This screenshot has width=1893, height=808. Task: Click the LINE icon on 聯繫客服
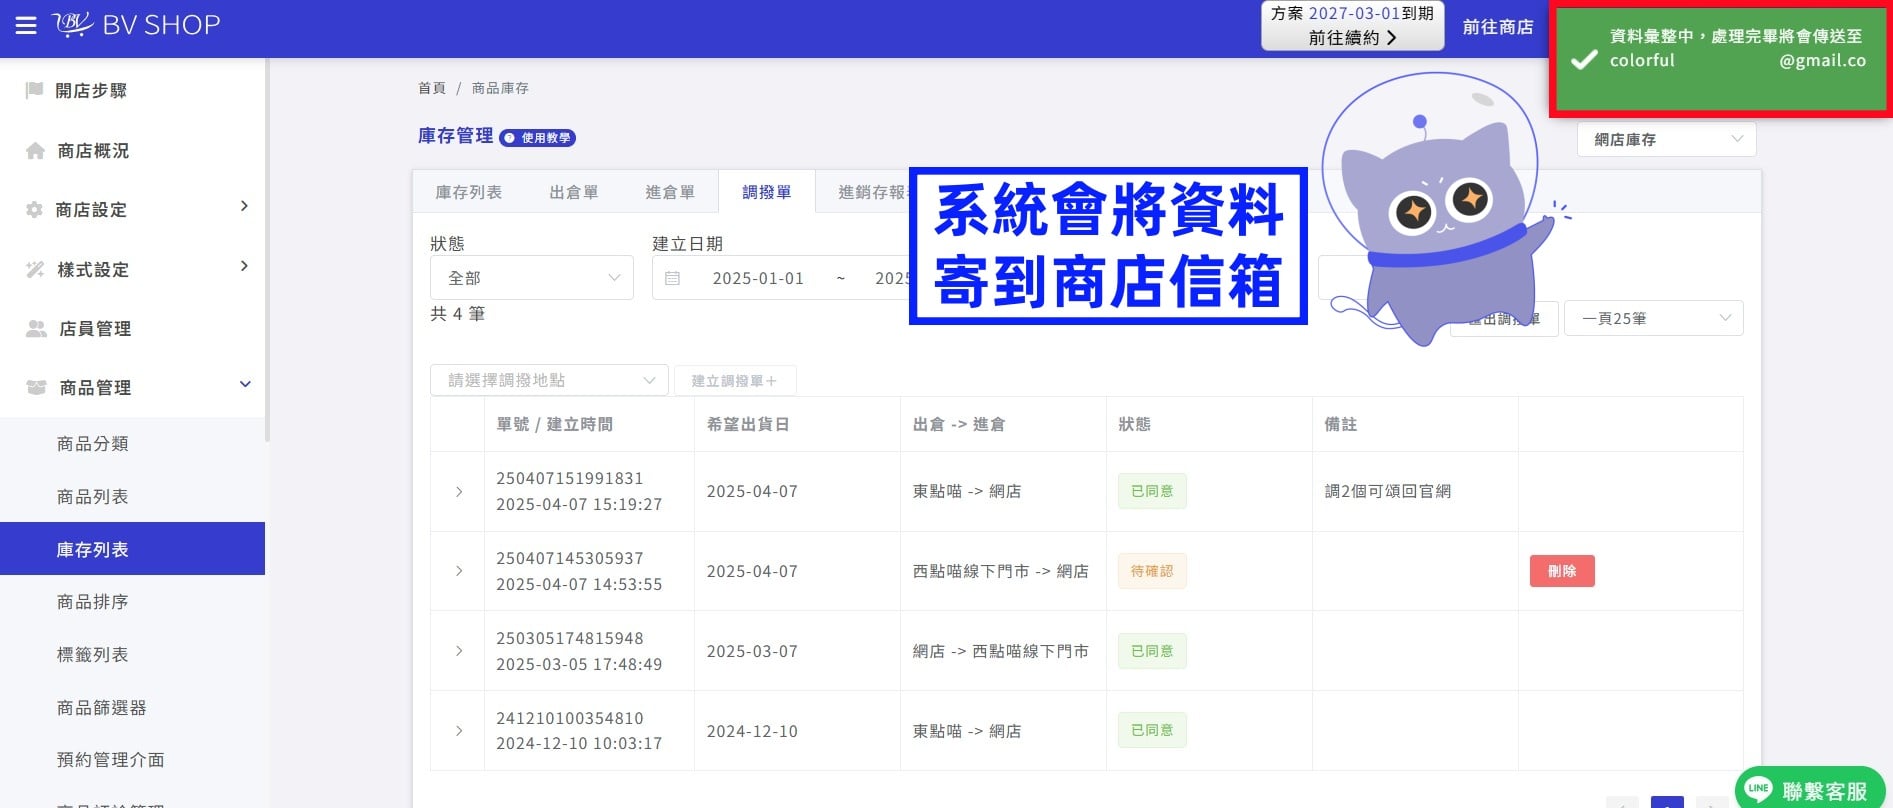(1758, 789)
